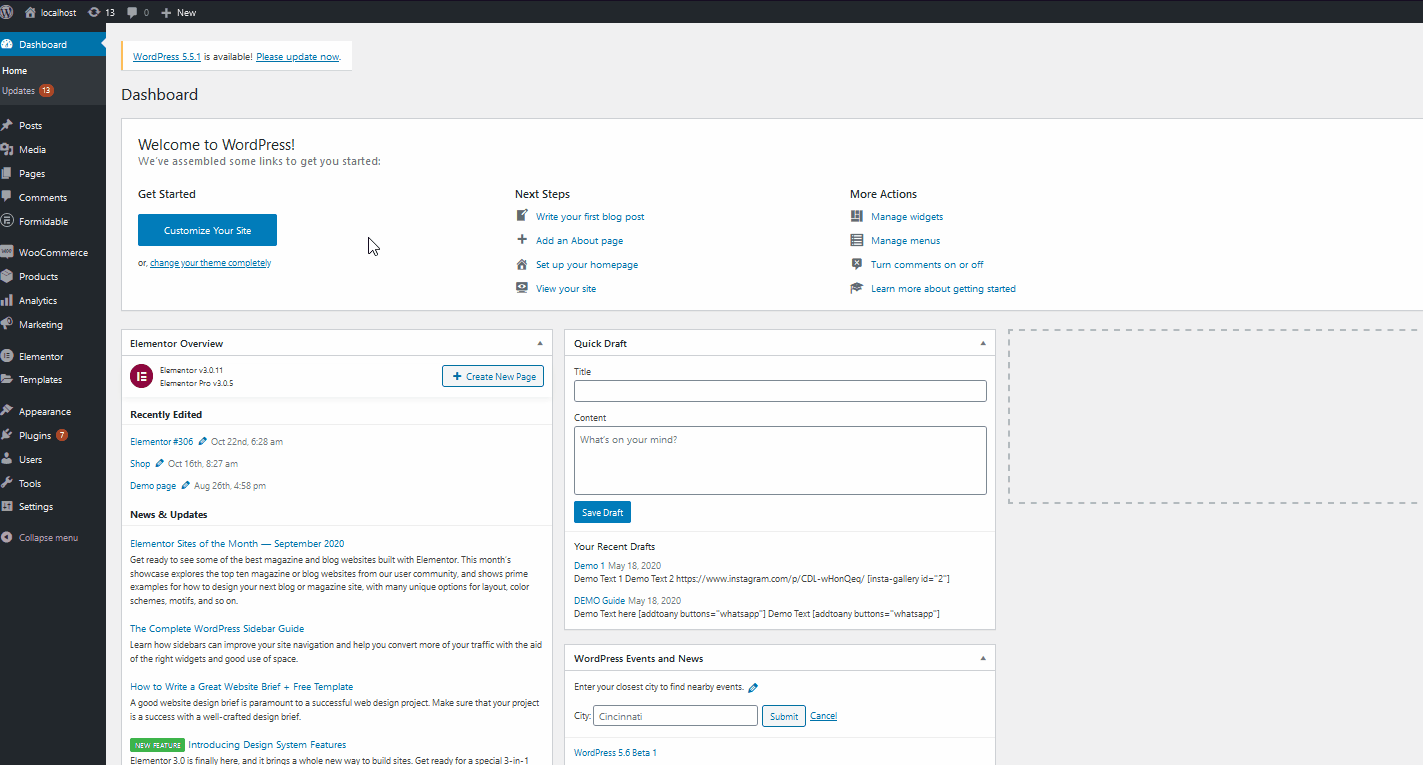The image size is (1423, 765).
Task: Open the Add an About page link
Action: (579, 240)
